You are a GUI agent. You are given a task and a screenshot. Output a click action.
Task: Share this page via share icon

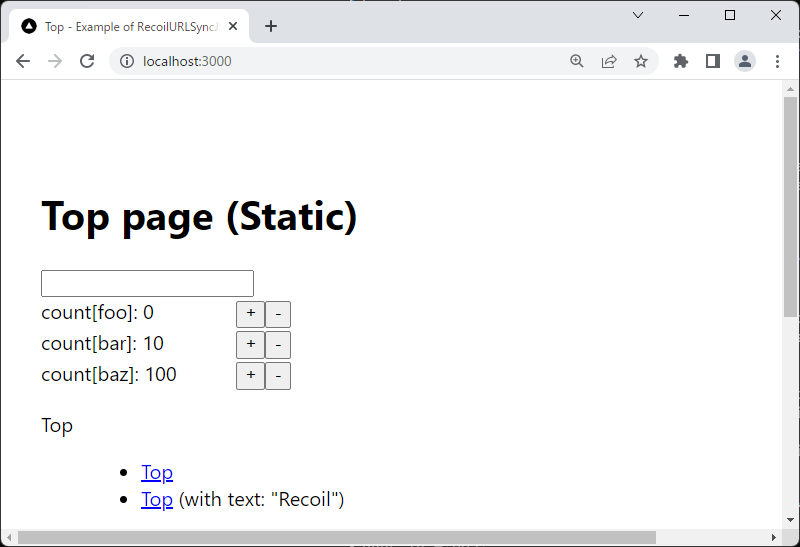point(609,61)
